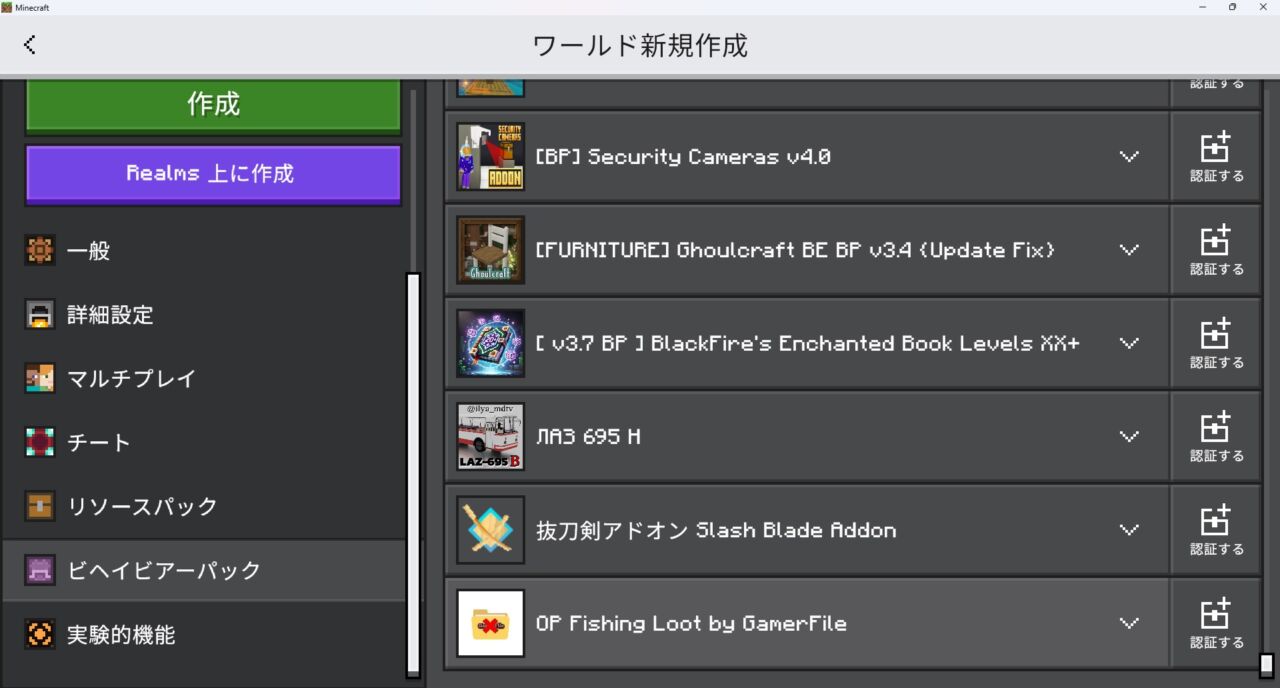
Task: Click Slash Blade crossed swords thumbnail
Action: 490,530
